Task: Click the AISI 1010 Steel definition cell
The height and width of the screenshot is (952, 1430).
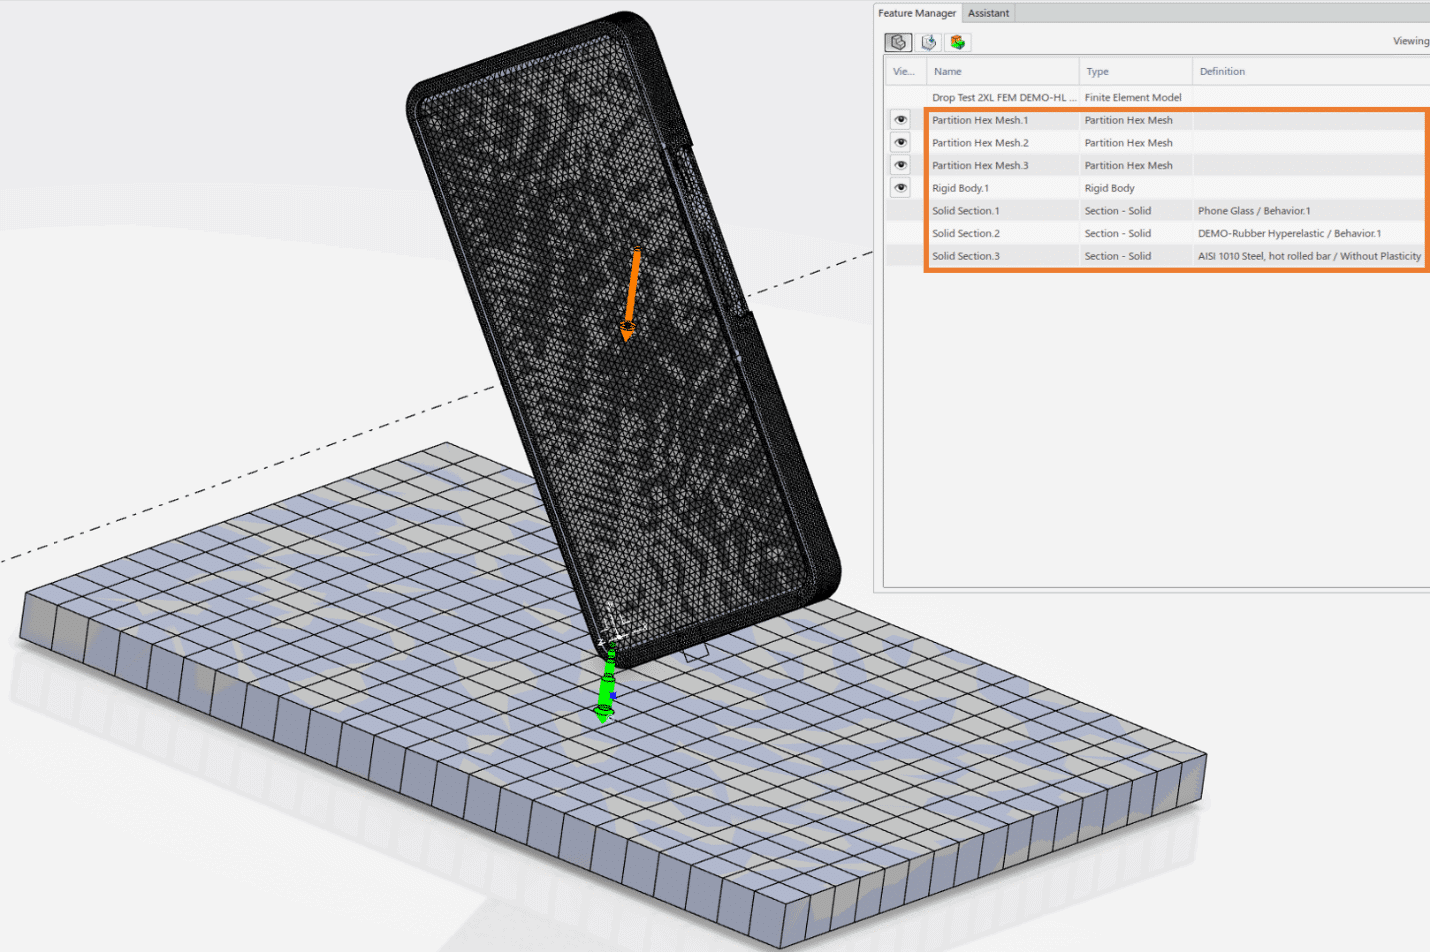Action: (1309, 256)
